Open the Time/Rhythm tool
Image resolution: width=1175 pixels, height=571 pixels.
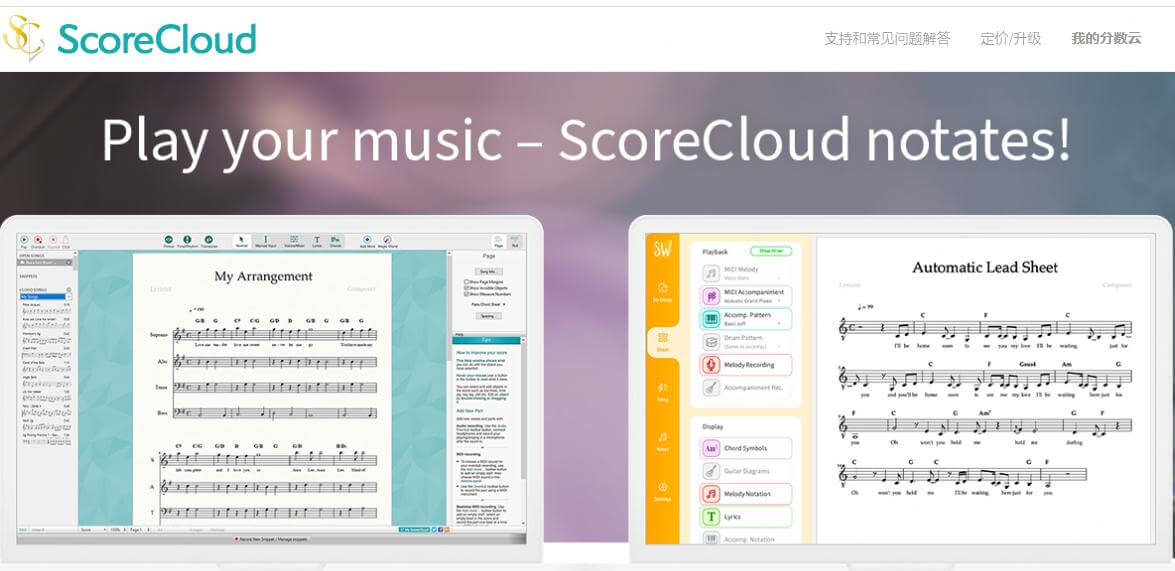tap(187, 240)
